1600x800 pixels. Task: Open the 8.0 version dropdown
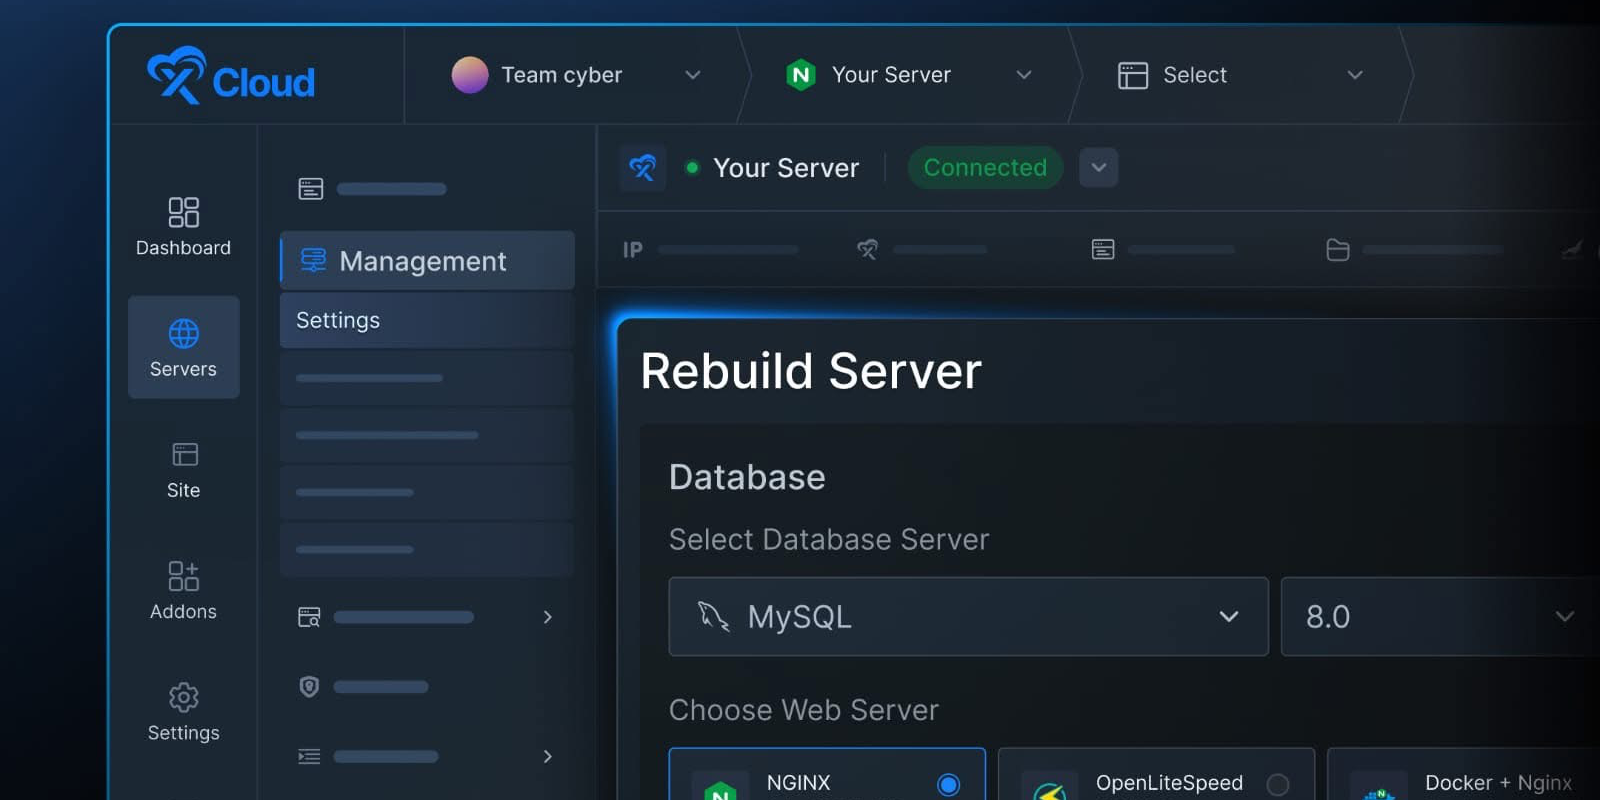[x=1440, y=616]
